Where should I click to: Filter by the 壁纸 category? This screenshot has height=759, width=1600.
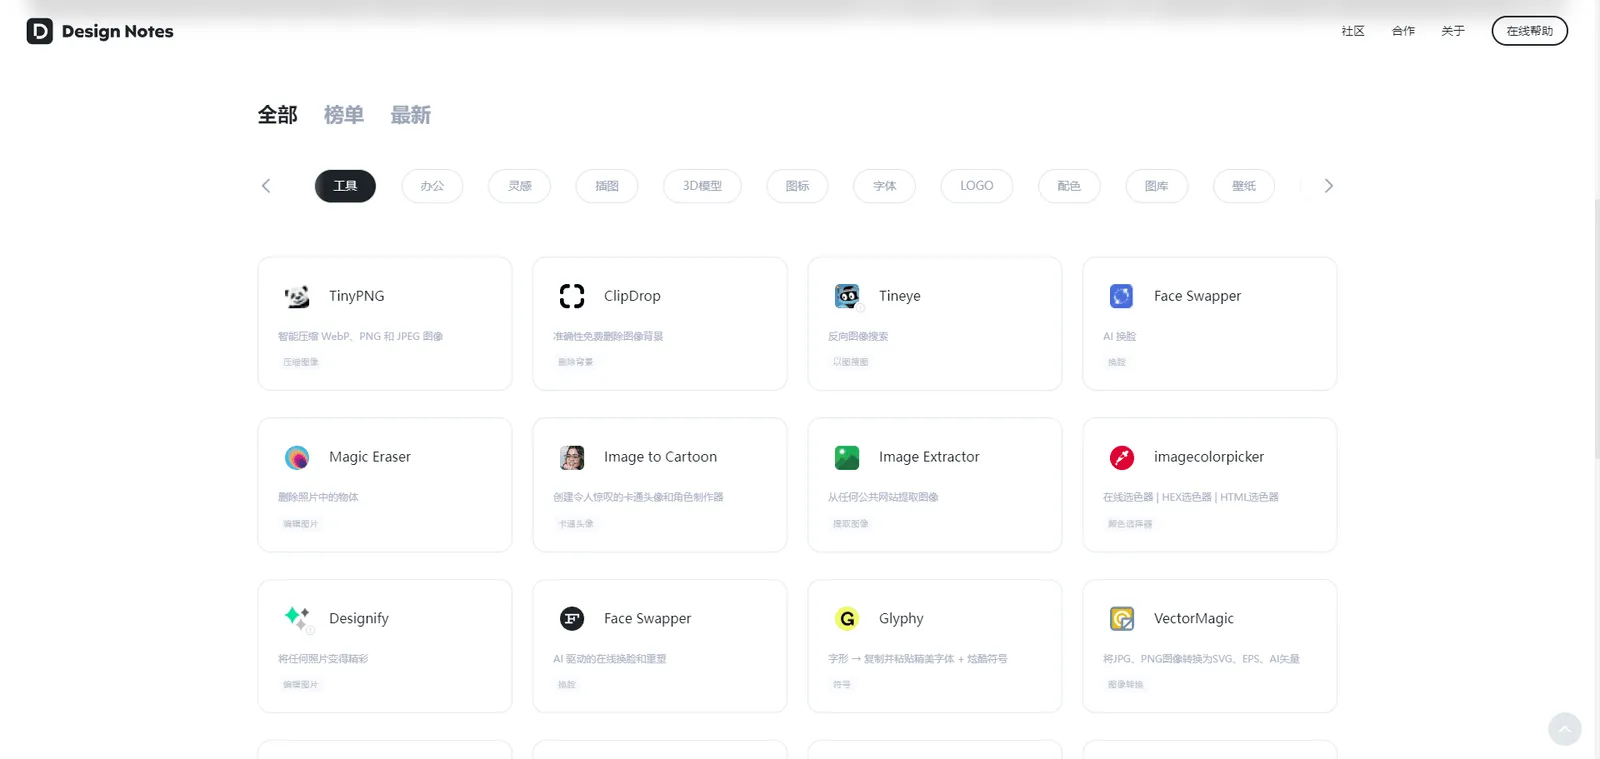click(1244, 186)
